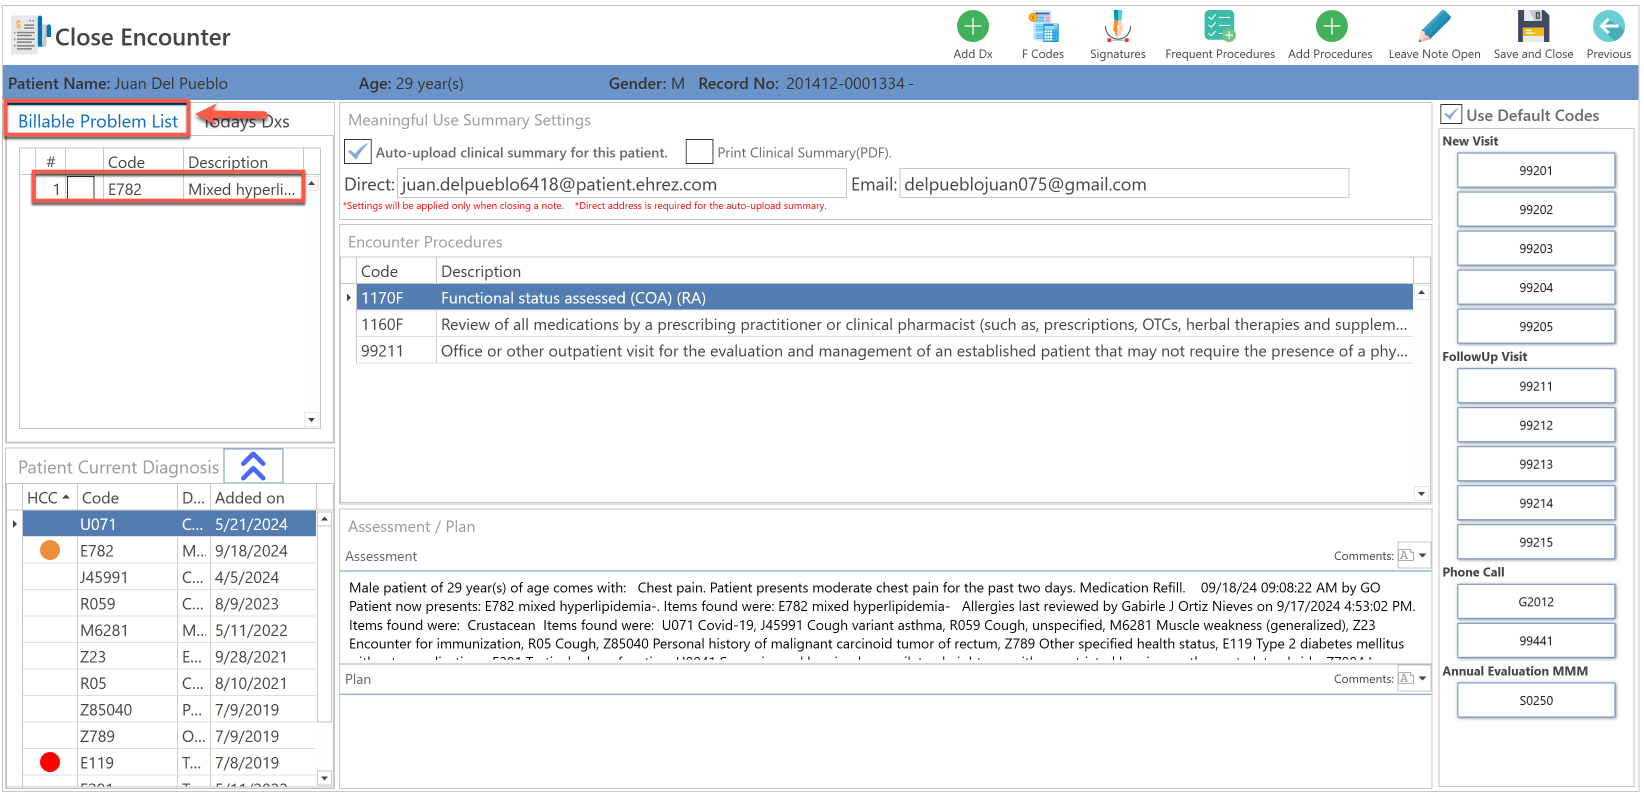Open Plan comments icon
This screenshot has width=1644, height=795.
[x=1406, y=678]
